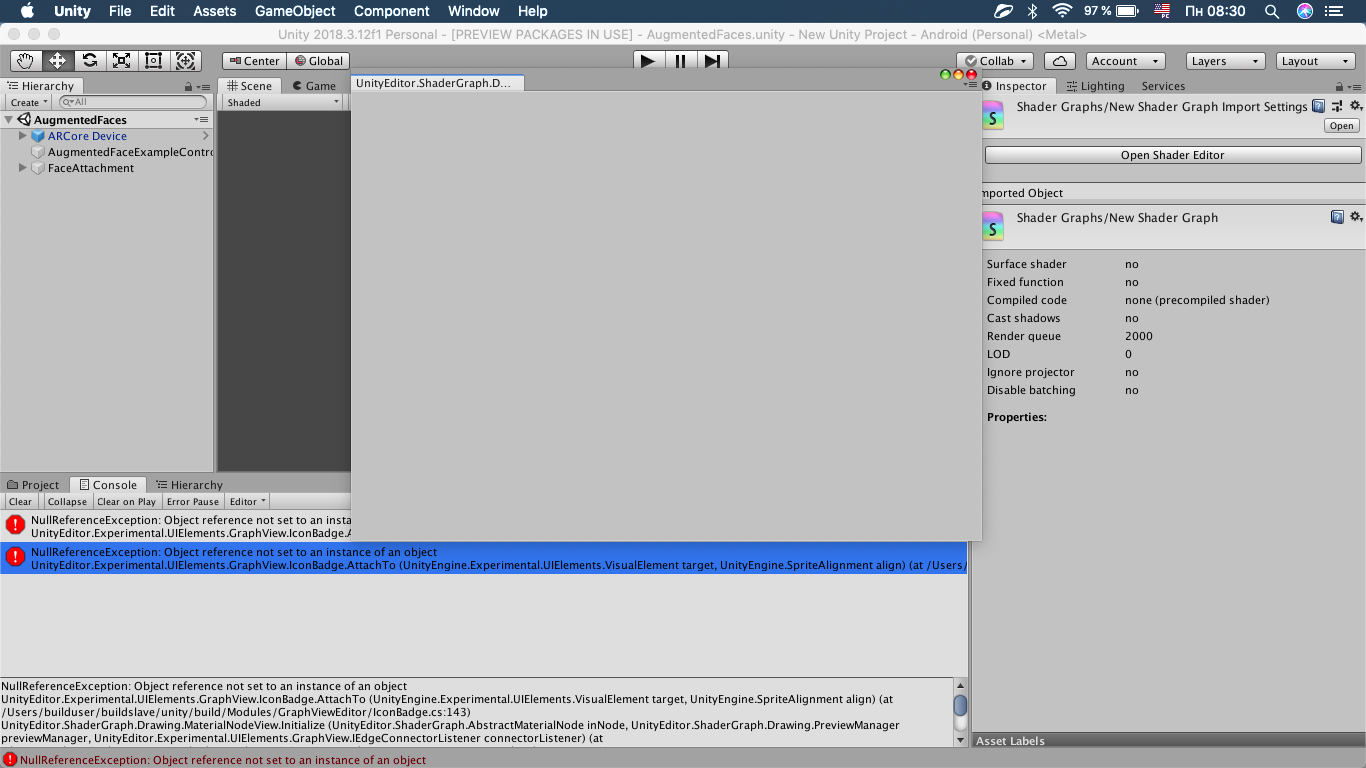Select ARCore Device in Hierarchy

click(87, 136)
